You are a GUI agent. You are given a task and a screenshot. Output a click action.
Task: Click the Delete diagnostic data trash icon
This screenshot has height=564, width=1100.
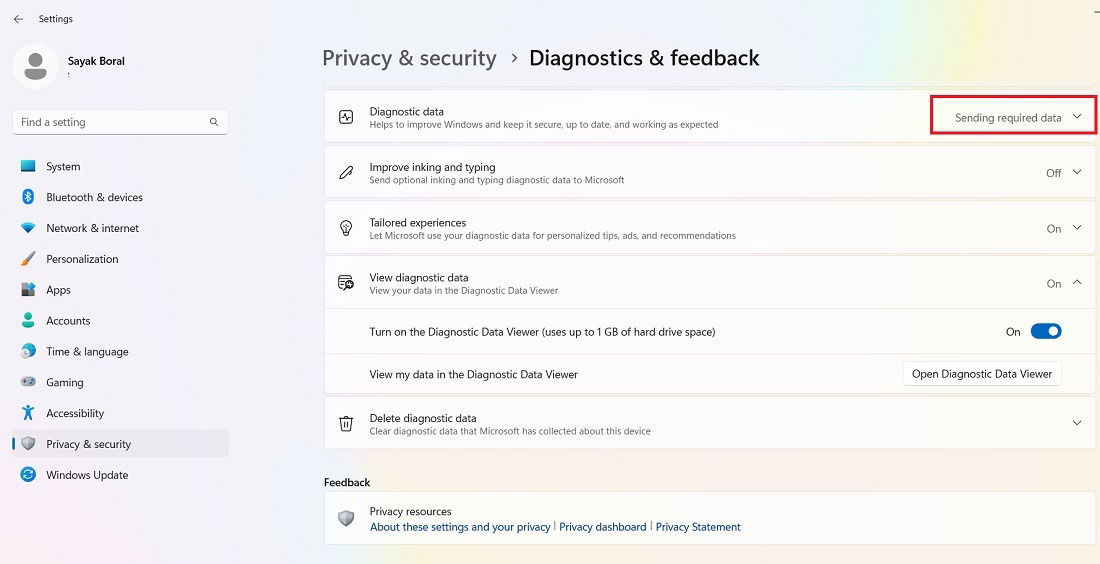[x=346, y=424]
